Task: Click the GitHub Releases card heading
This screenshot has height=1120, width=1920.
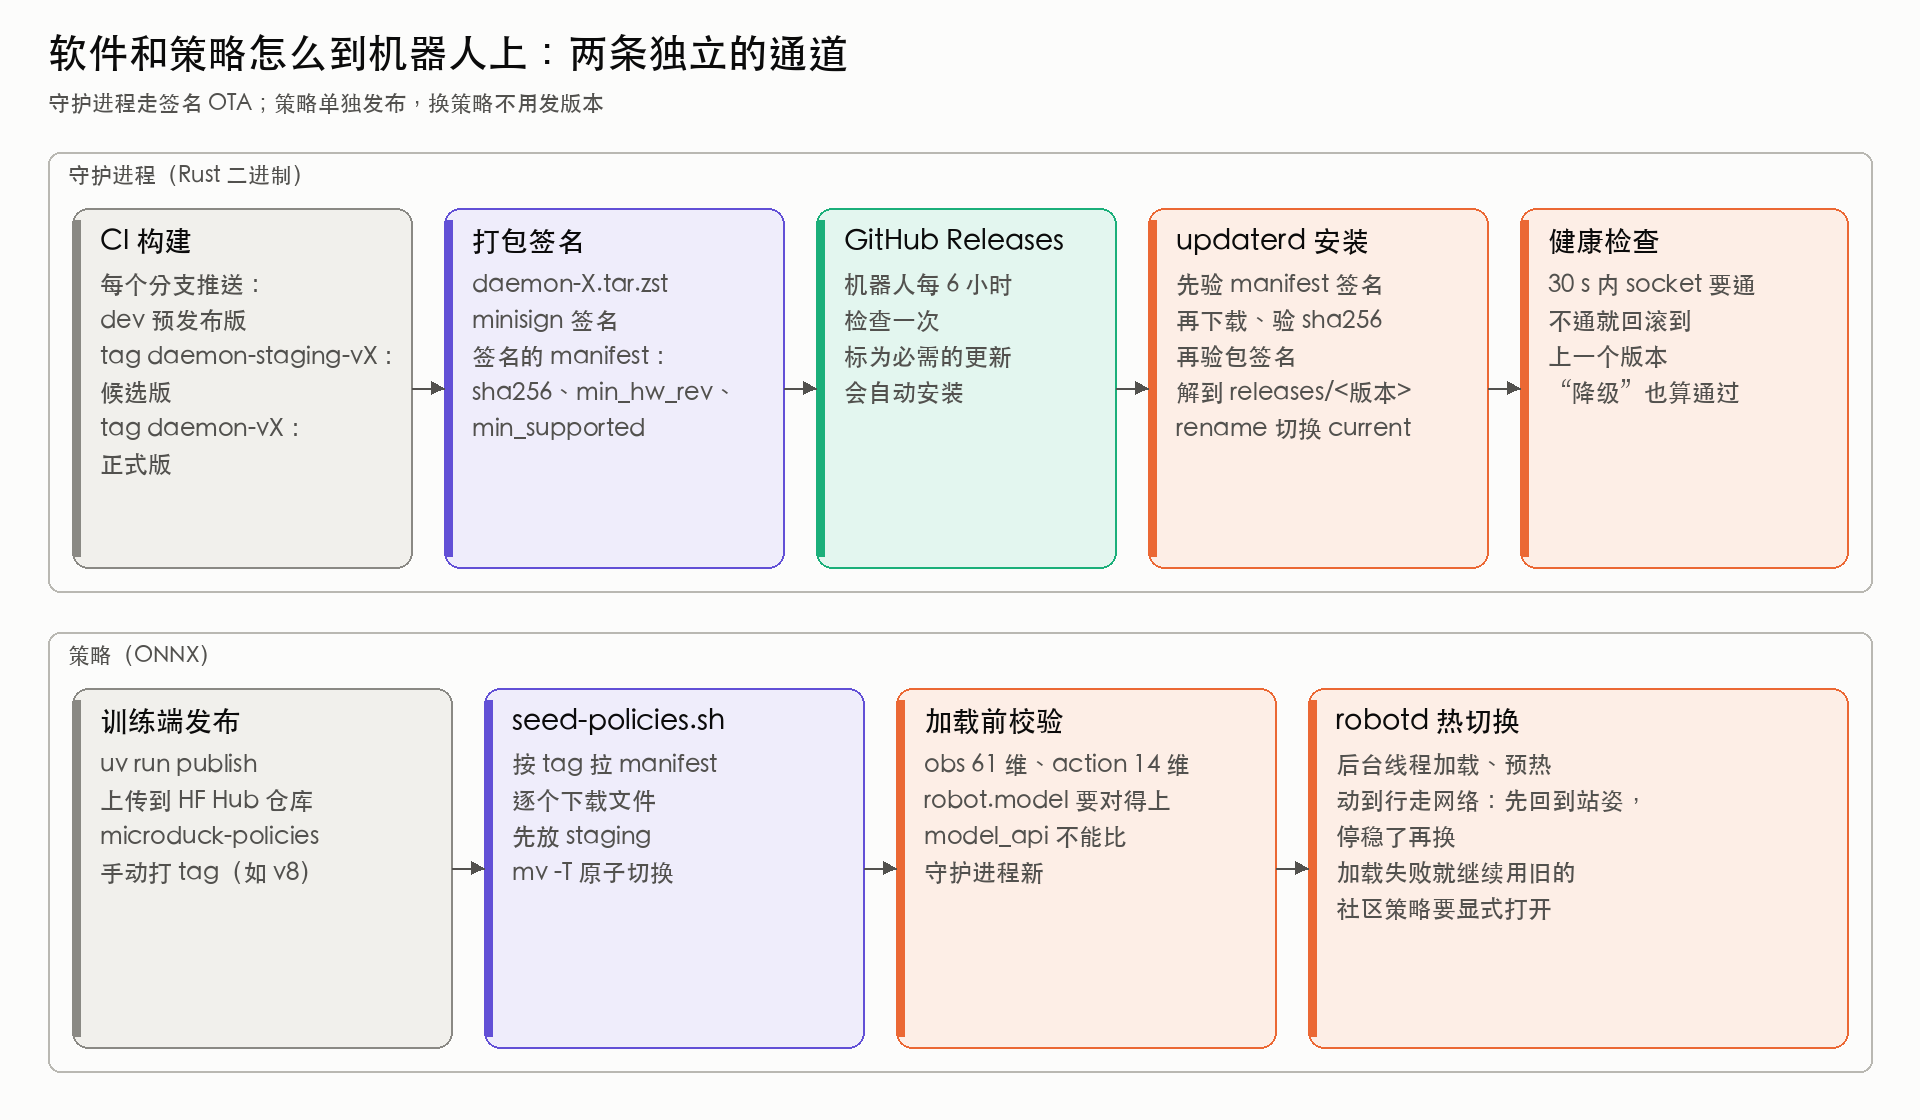Action: [x=953, y=240]
